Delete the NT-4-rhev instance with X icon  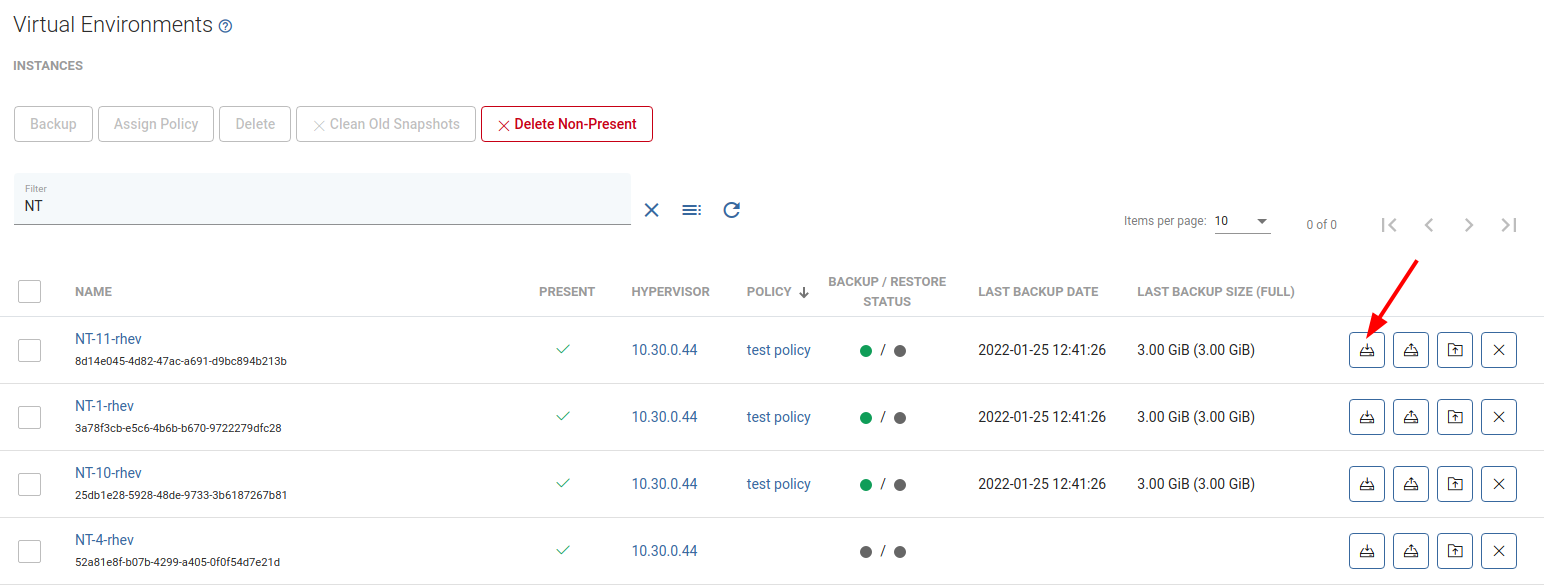pyautogui.click(x=1498, y=551)
